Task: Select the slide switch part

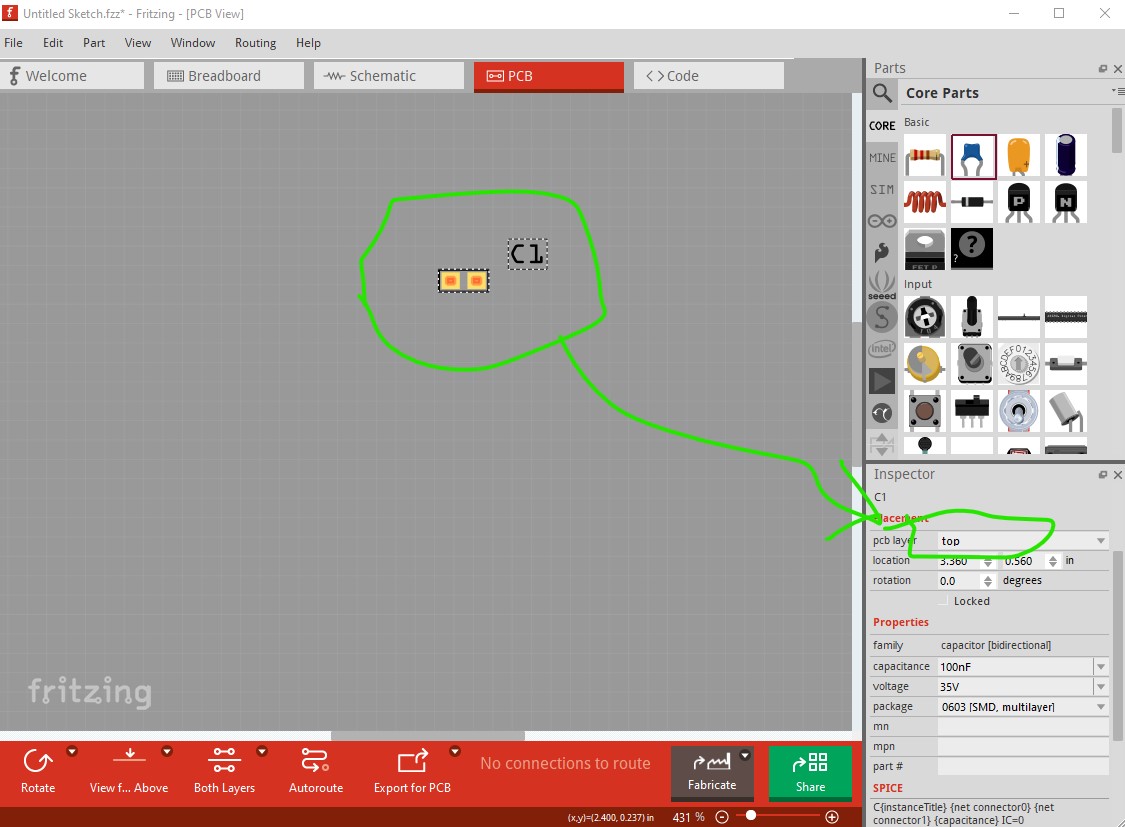Action: click(972, 411)
